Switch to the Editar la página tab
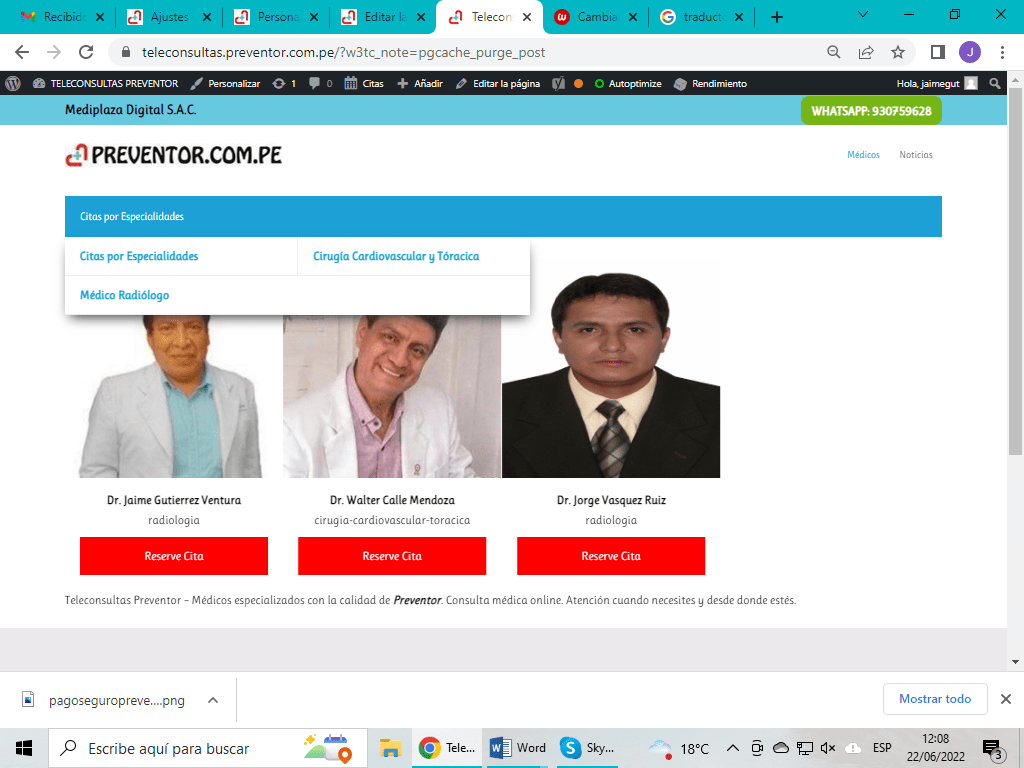Image resolution: width=1024 pixels, height=768 pixels. (383, 17)
